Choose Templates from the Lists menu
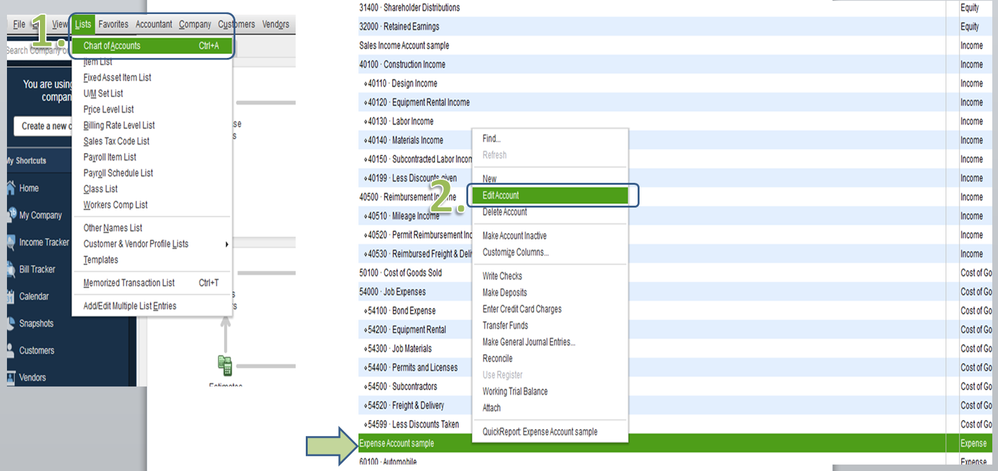The image size is (998, 471). tap(101, 260)
